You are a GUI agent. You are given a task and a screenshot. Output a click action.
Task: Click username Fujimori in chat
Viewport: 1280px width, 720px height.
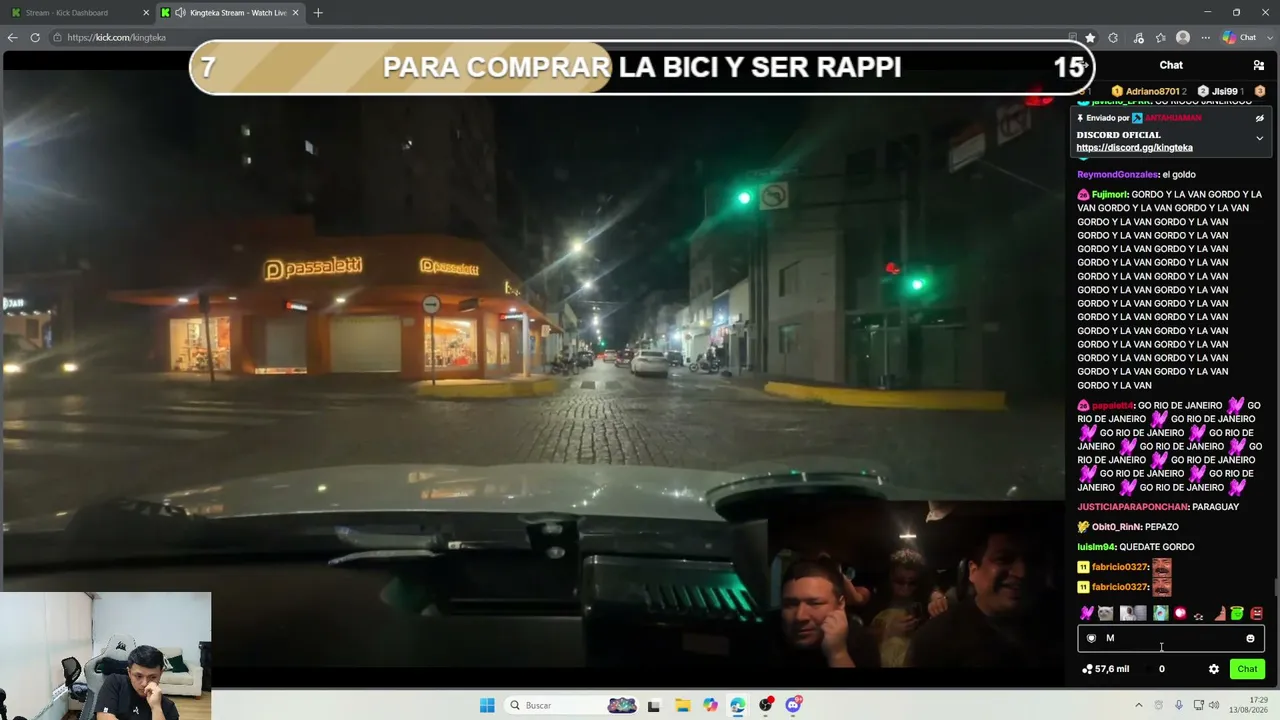[x=1110, y=195]
